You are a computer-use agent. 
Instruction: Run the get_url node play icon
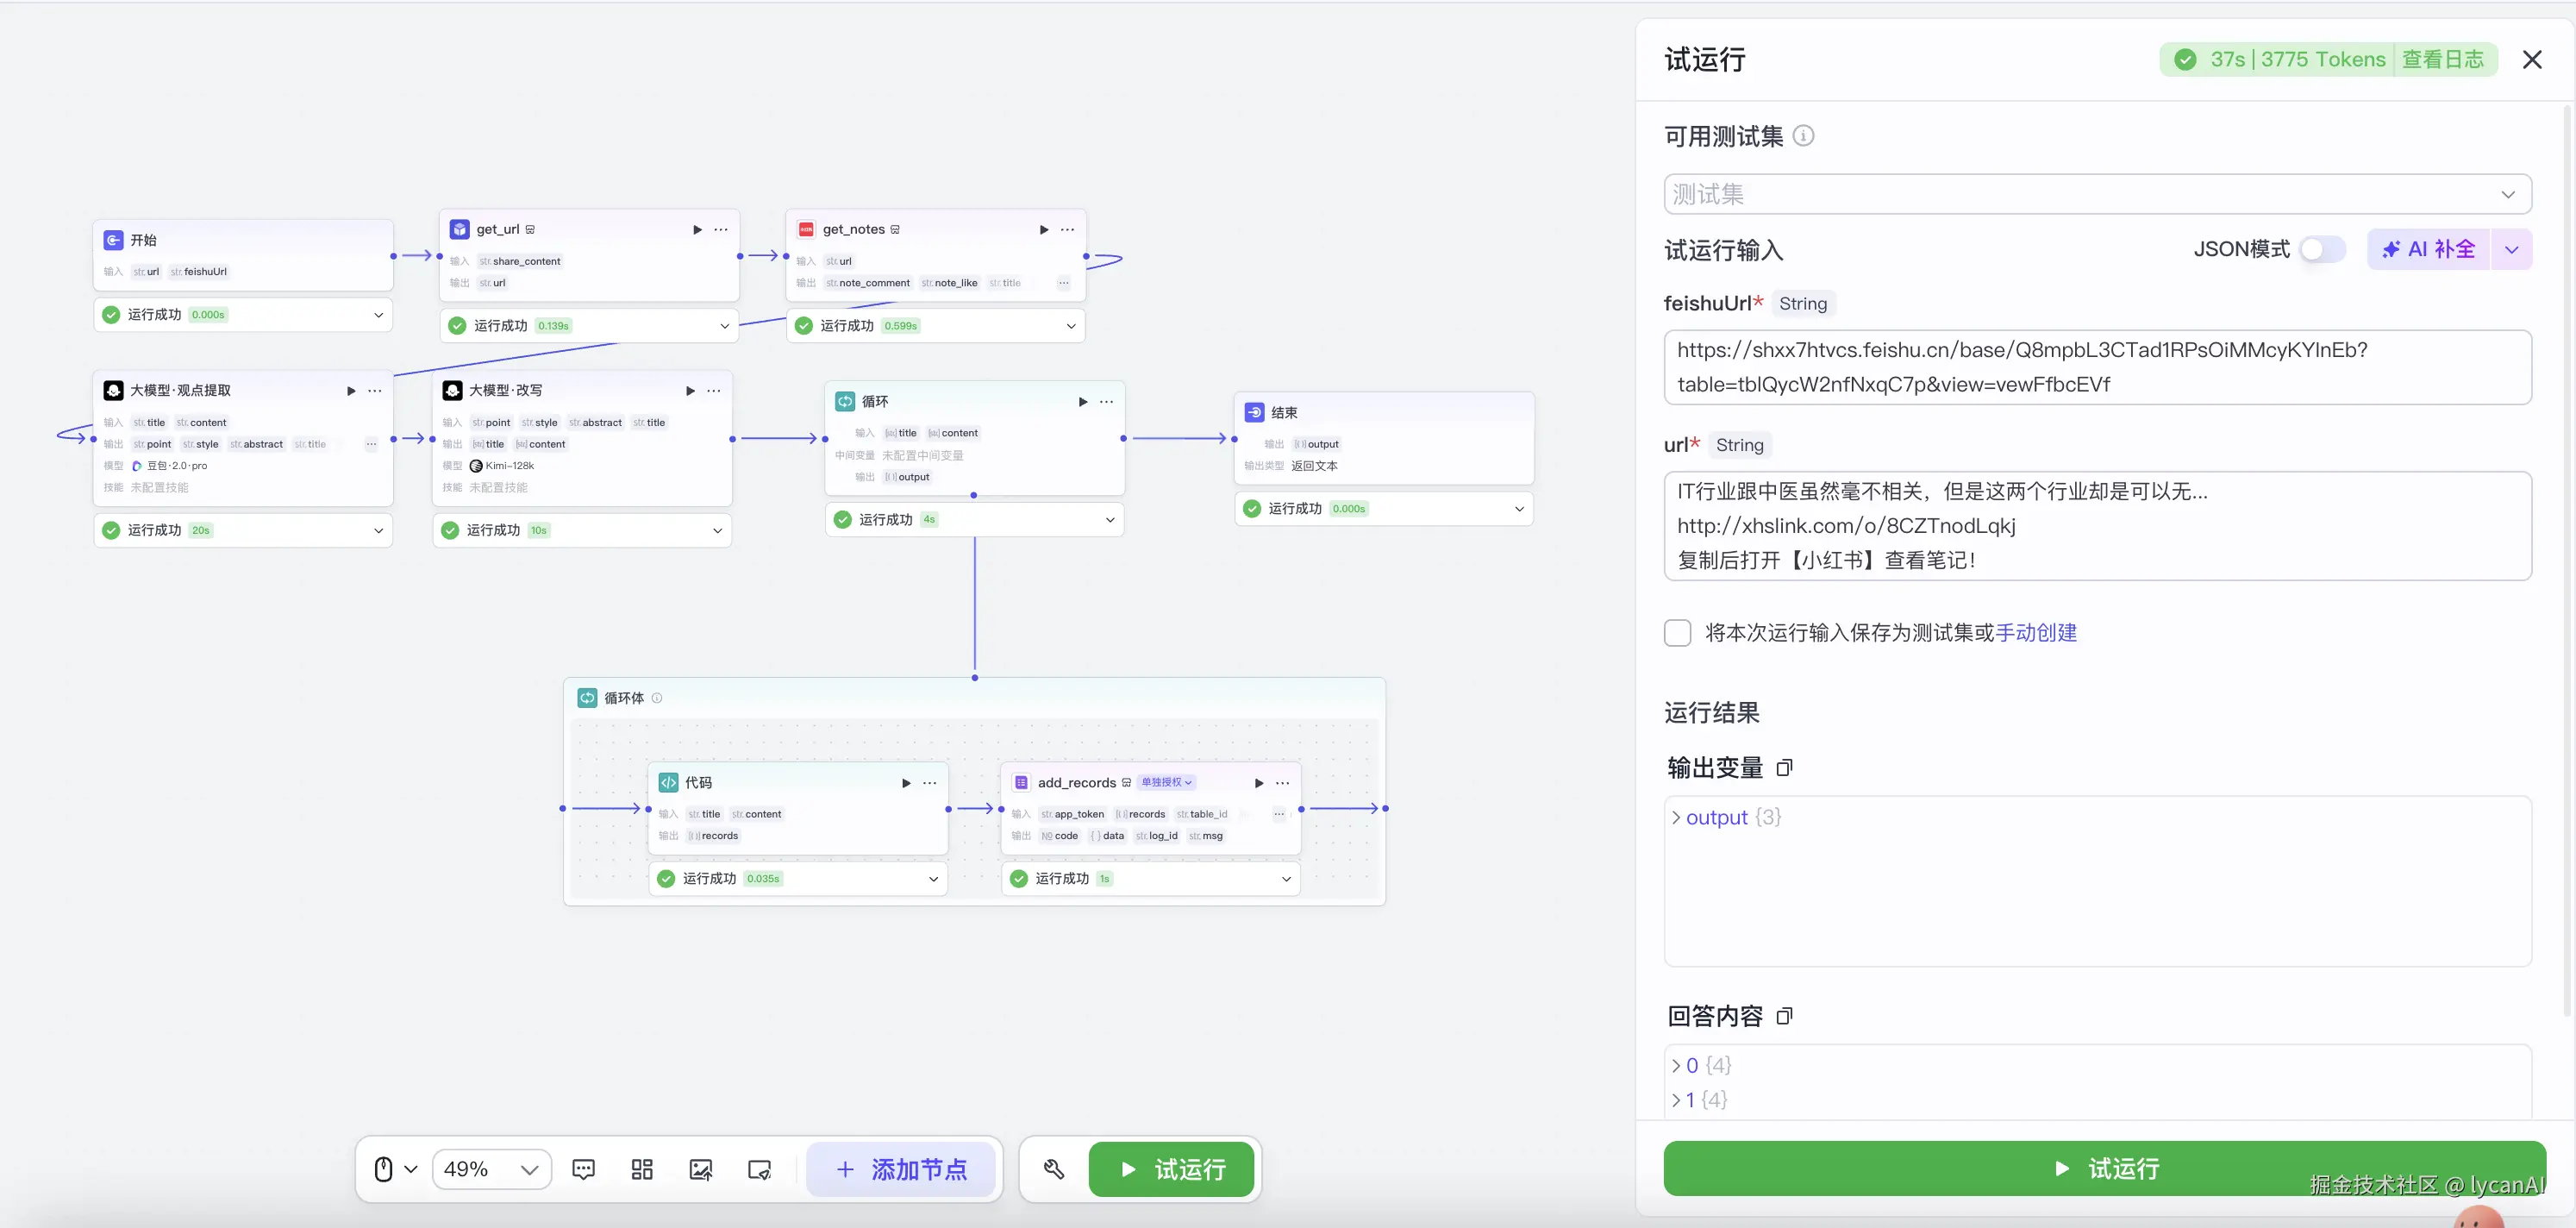697,230
